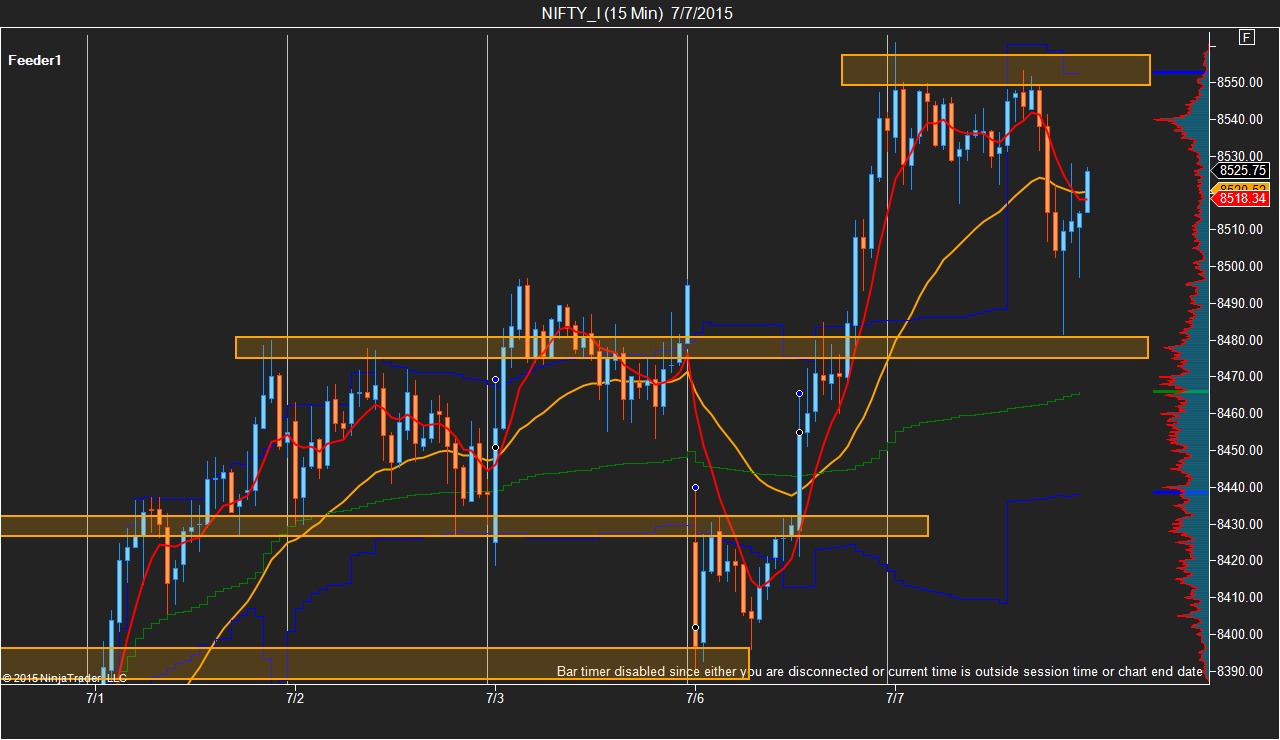The width and height of the screenshot is (1280, 740).
Task: Select the orange zone rectangle near 8390
Action: (x=374, y=664)
